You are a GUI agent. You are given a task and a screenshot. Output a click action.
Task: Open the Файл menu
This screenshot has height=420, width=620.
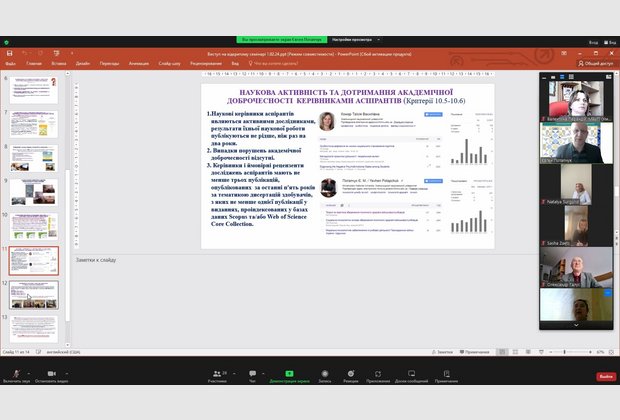11,63
